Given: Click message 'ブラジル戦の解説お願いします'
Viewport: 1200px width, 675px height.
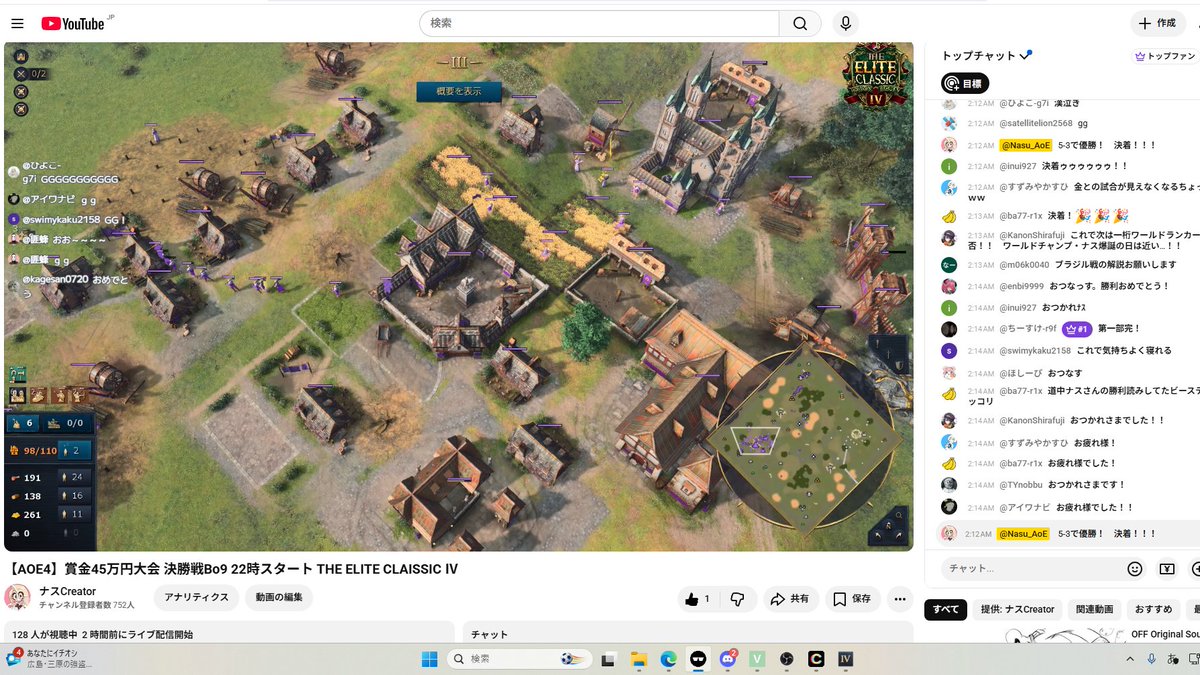Looking at the screenshot, I should click(x=1116, y=265).
